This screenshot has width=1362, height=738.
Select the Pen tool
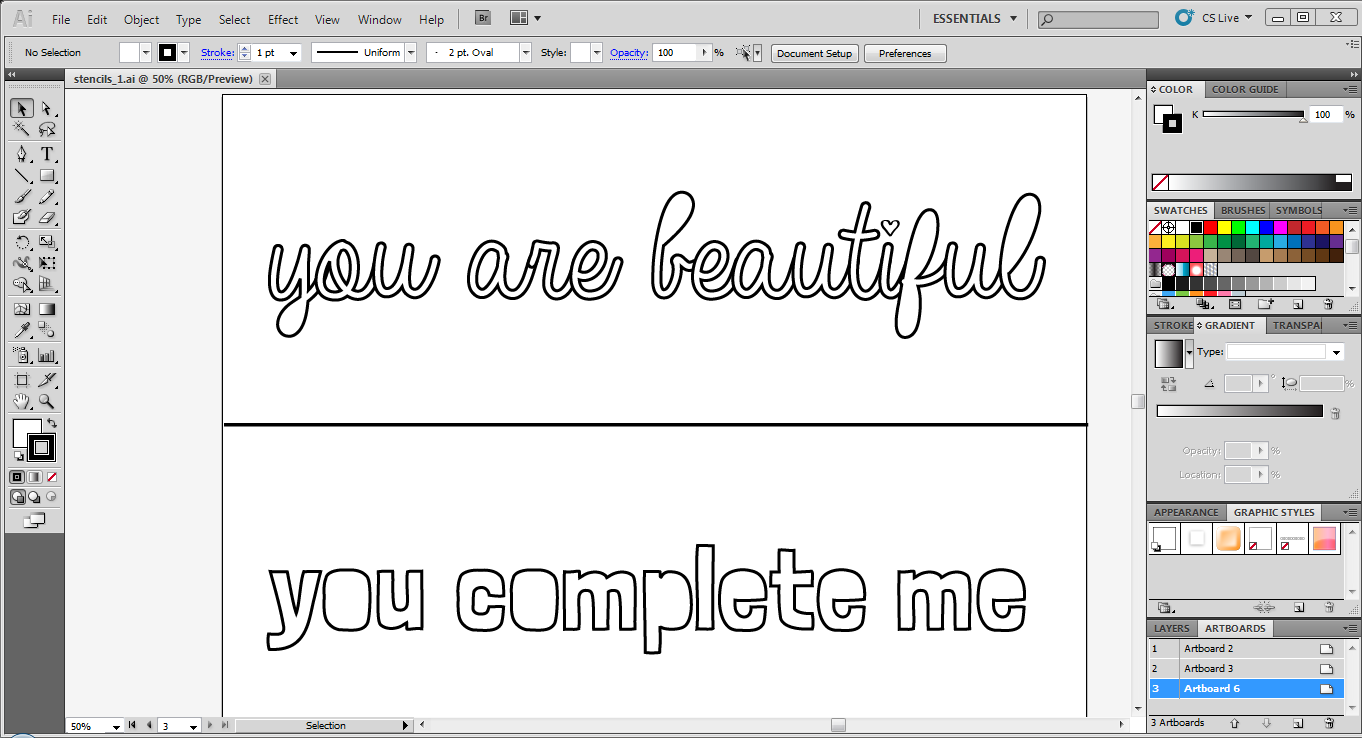pos(22,154)
